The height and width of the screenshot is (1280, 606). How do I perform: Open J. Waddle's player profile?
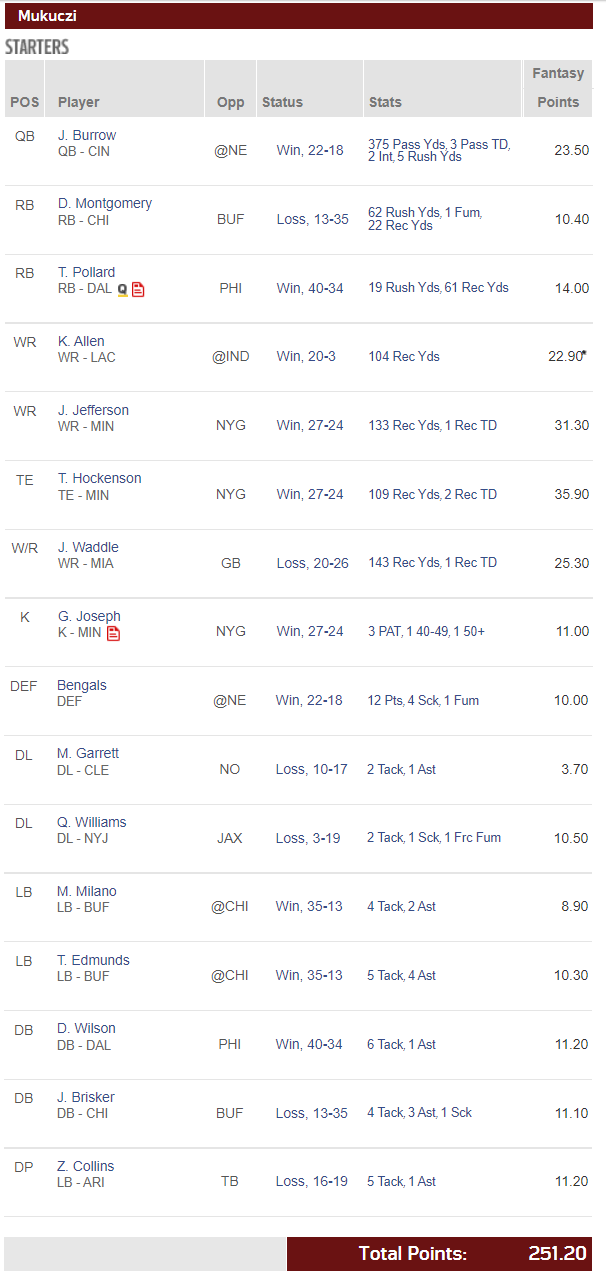[88, 547]
